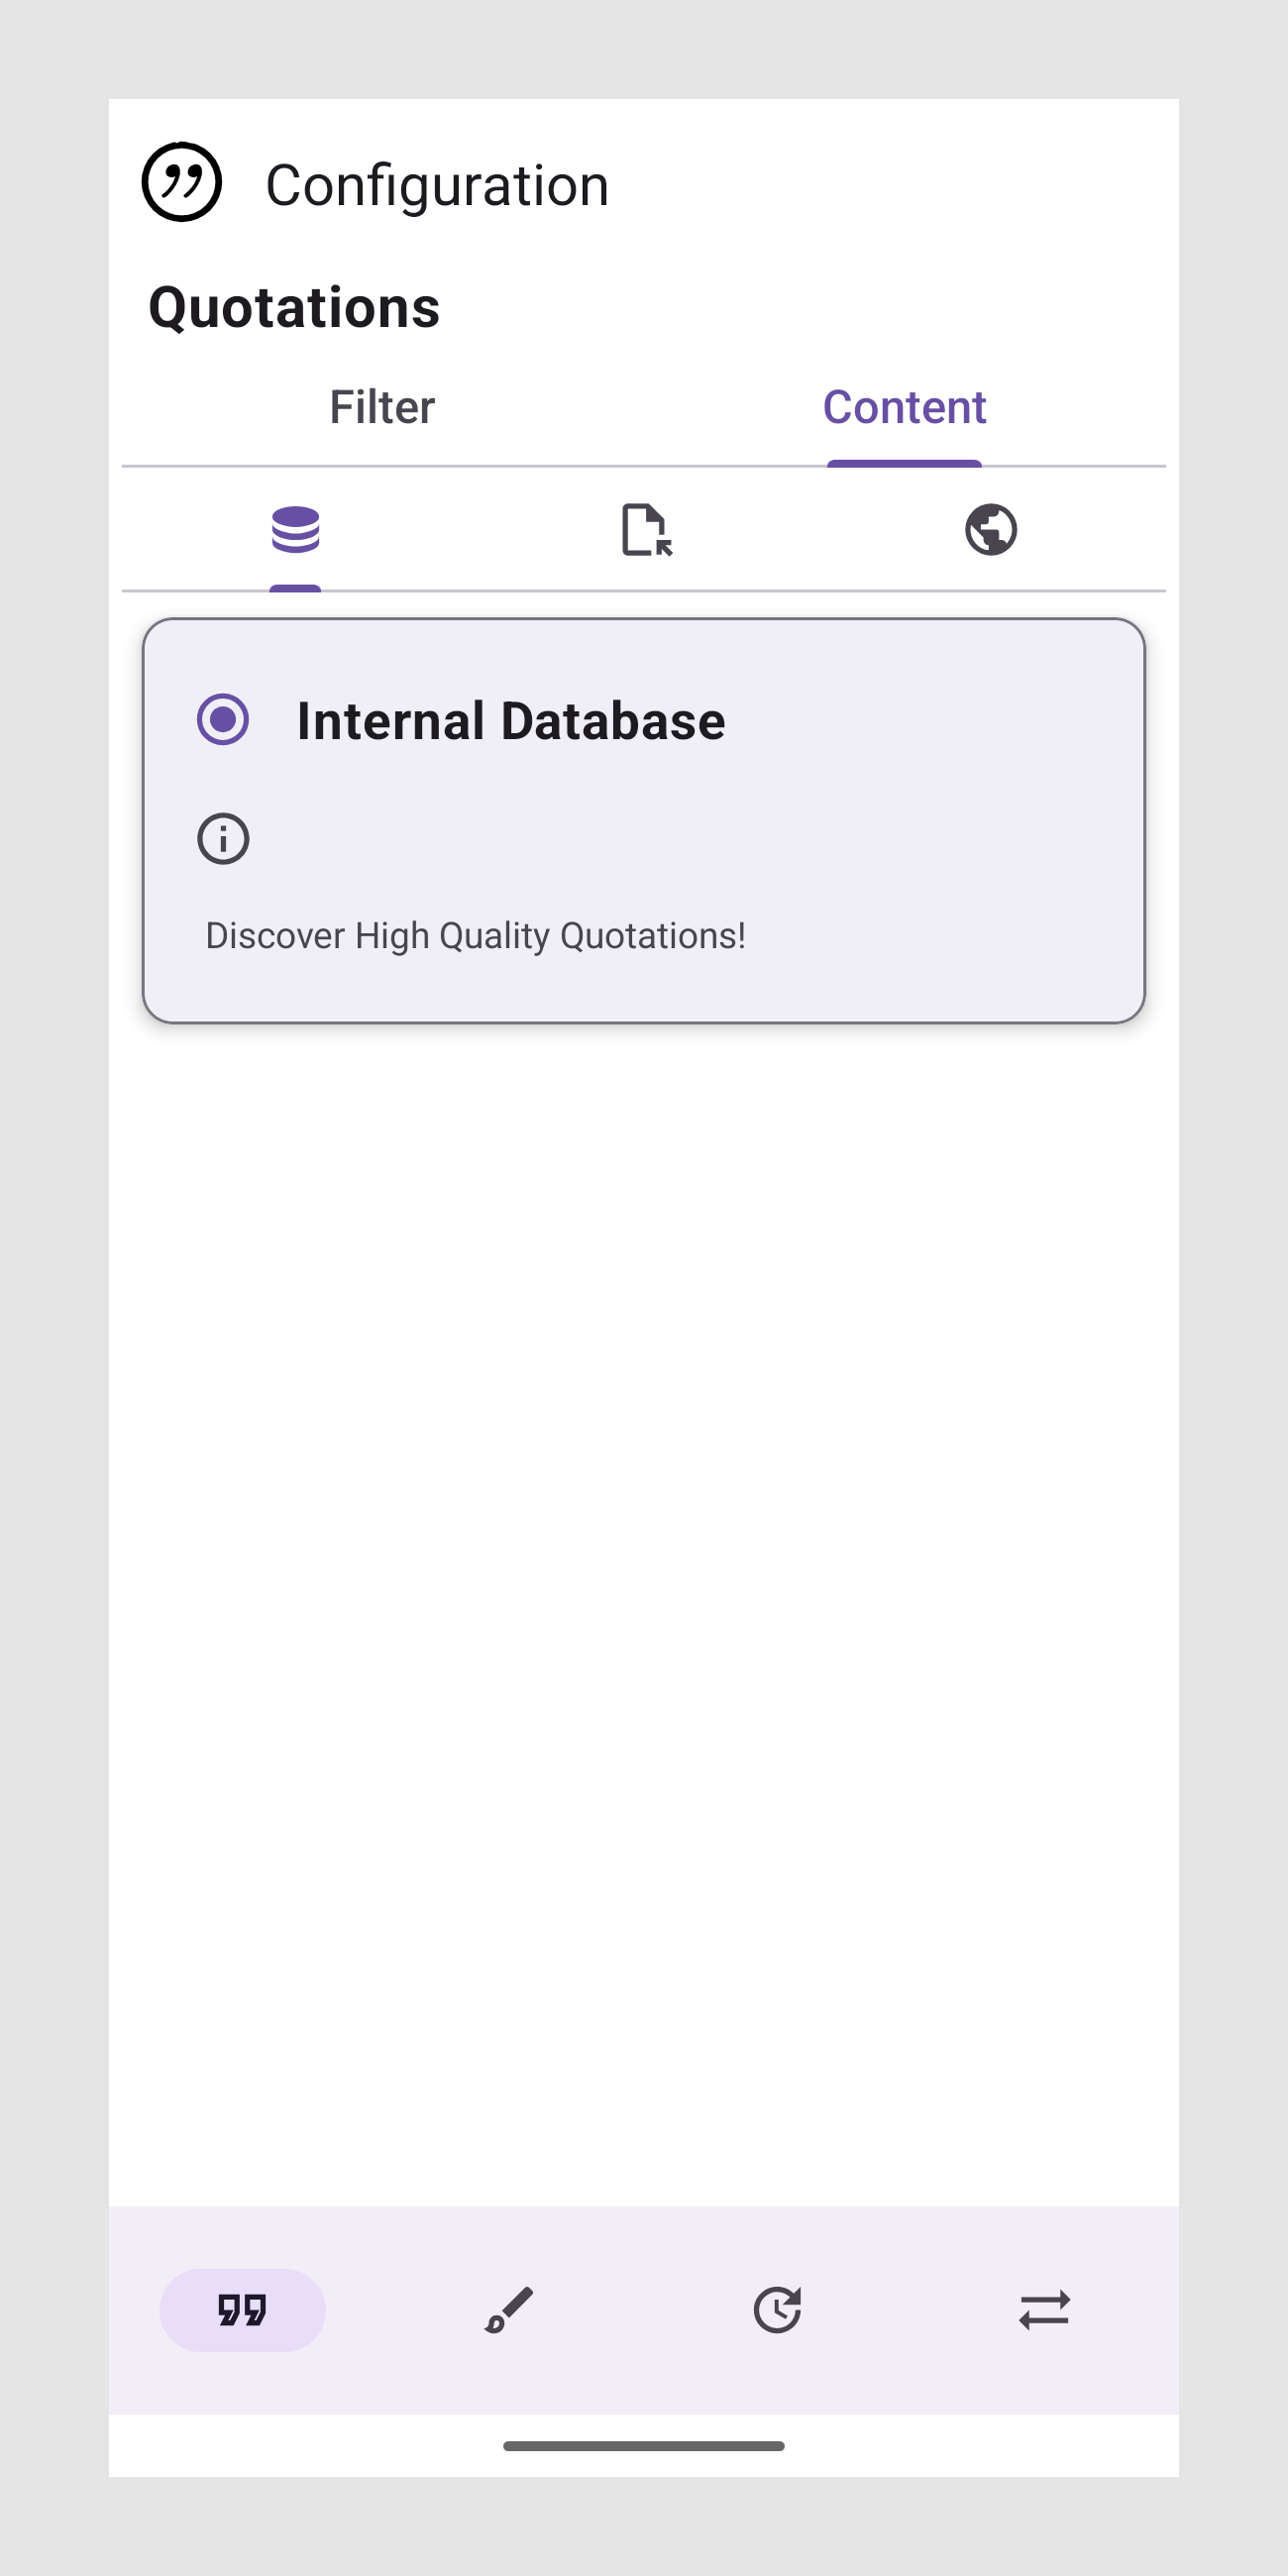This screenshot has height=2576, width=1288.
Task: Open the Appearance brush icon in bottom bar
Action: pos(509,2311)
